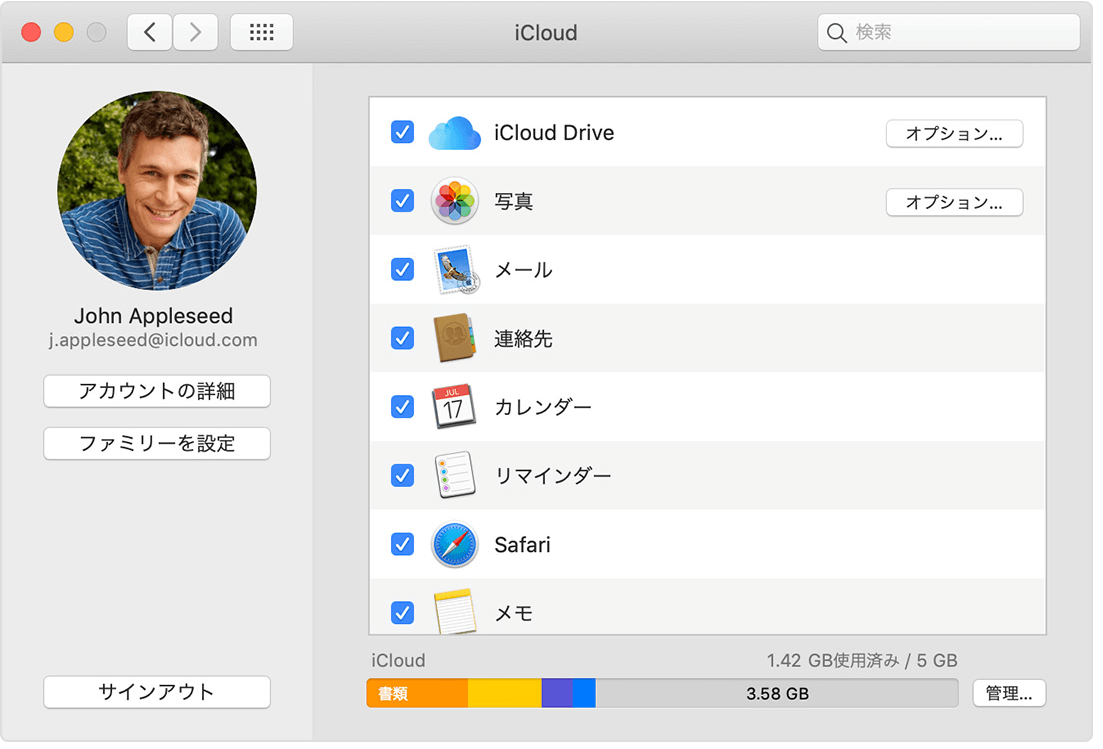Click the メール row label

(523, 269)
